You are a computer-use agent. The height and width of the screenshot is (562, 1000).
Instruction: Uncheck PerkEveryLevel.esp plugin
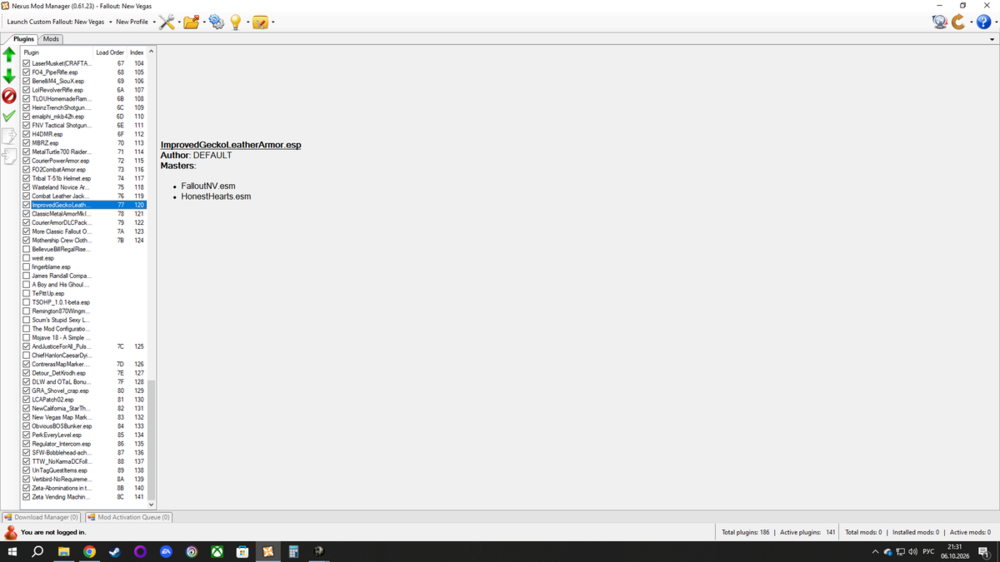click(26, 434)
